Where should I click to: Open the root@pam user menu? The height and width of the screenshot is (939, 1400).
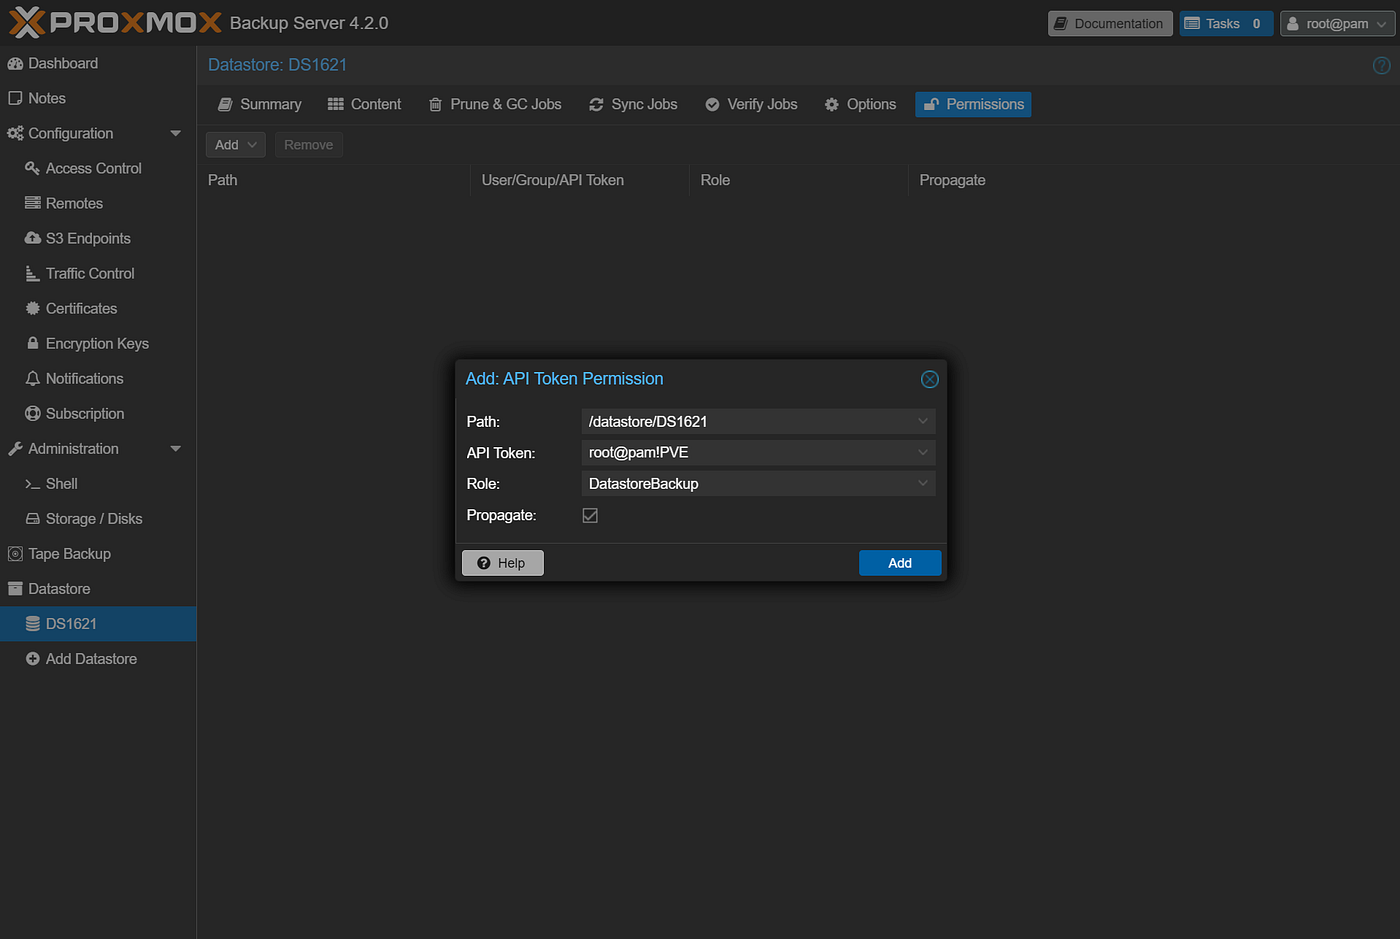click(x=1336, y=23)
